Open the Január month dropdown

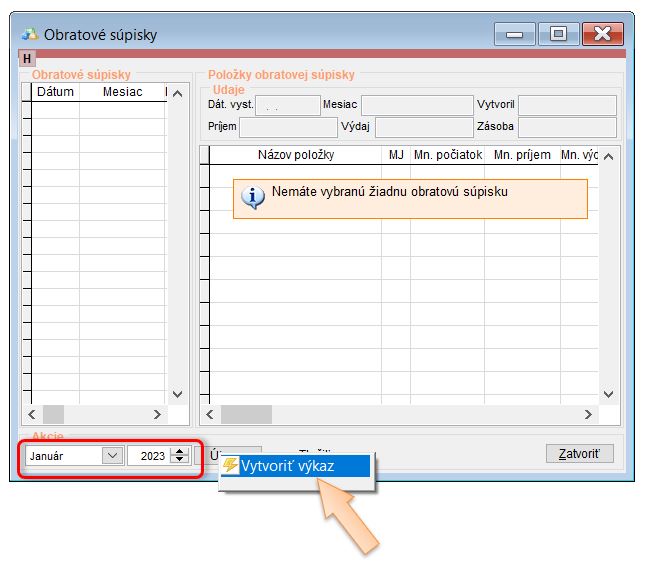pos(110,456)
